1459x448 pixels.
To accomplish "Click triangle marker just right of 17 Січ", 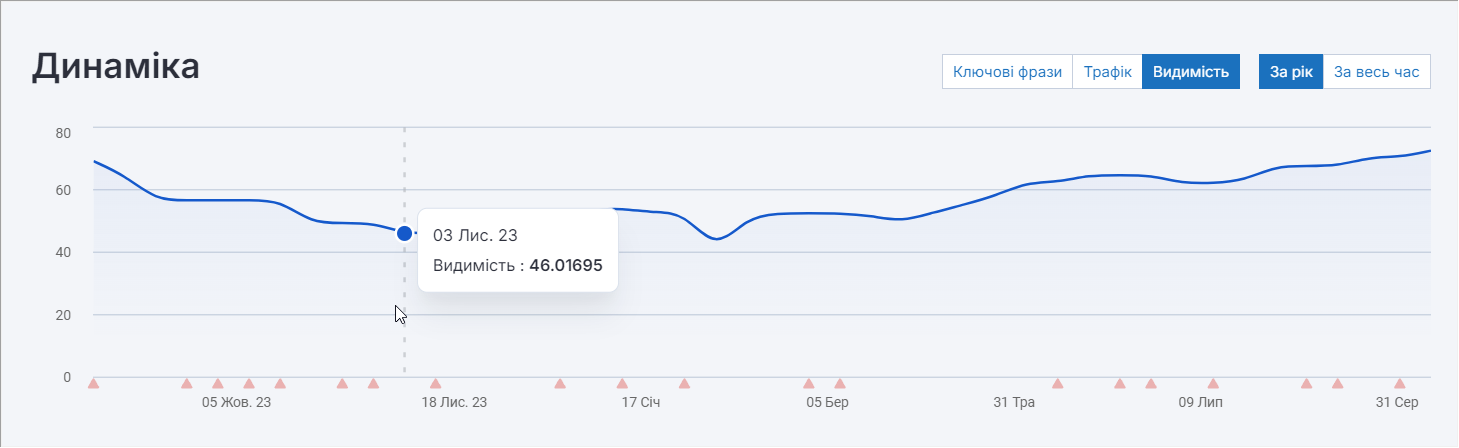I will 684,383.
